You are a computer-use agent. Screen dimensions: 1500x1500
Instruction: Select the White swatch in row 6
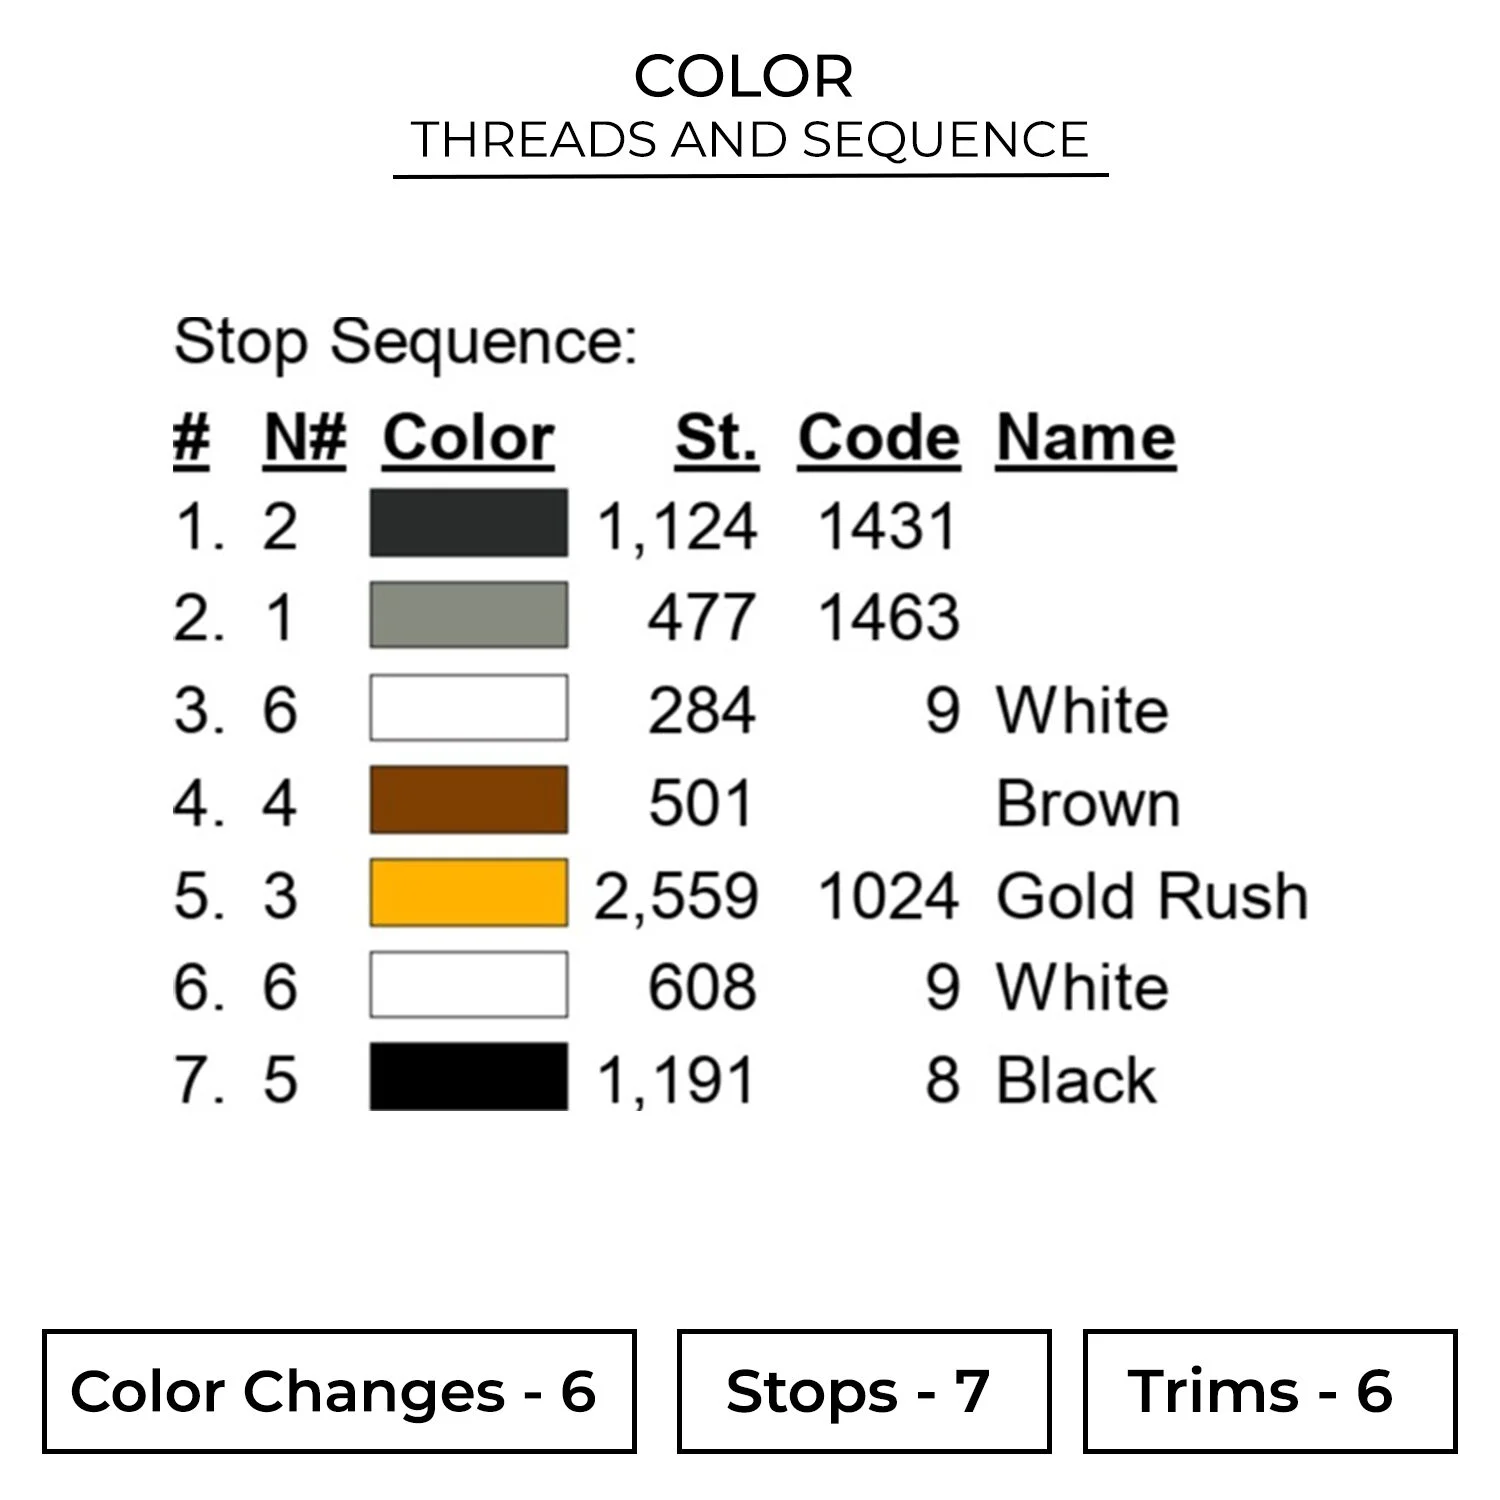[x=468, y=985]
